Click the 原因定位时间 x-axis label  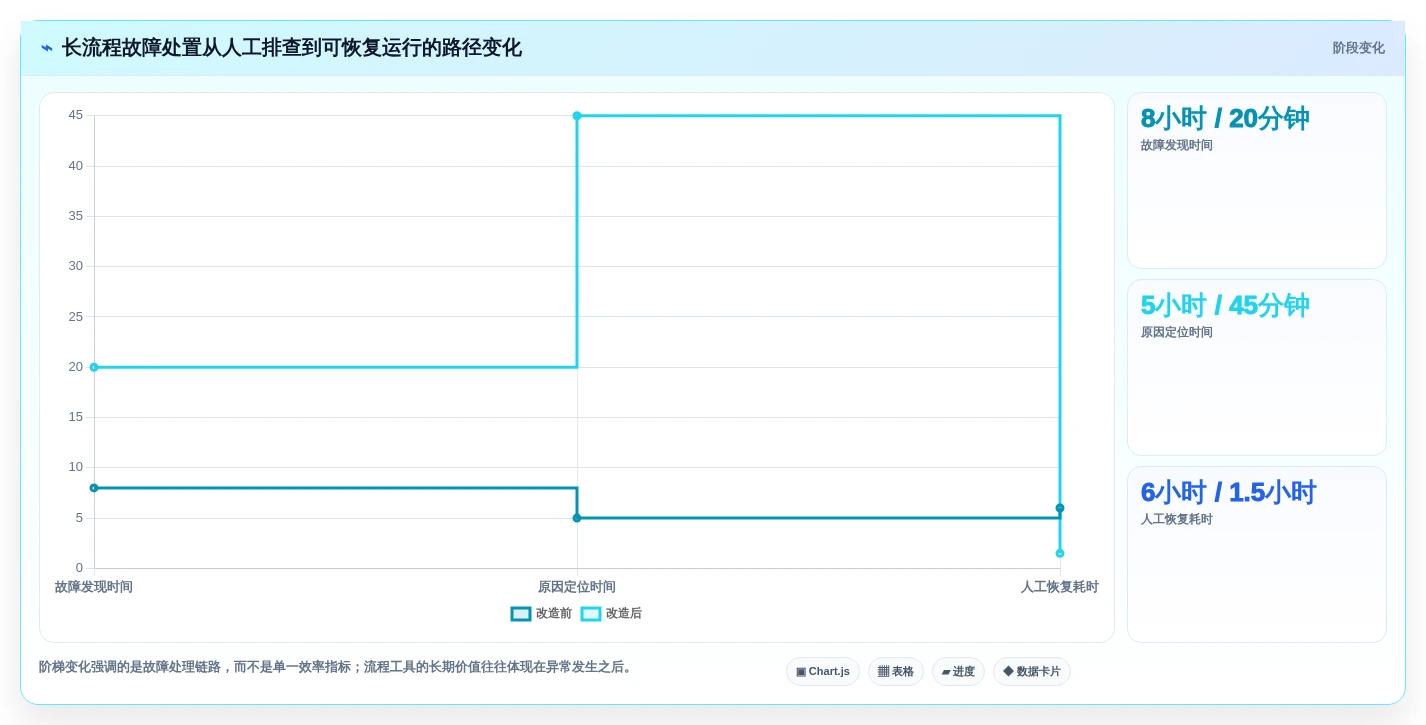point(577,587)
